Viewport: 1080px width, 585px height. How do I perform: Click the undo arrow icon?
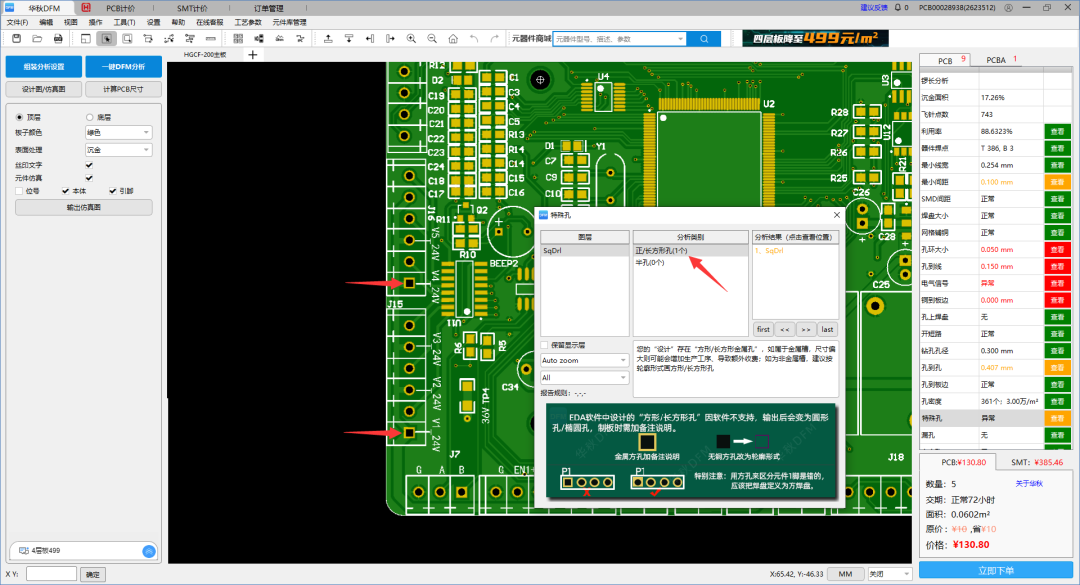pyautogui.click(x=474, y=39)
